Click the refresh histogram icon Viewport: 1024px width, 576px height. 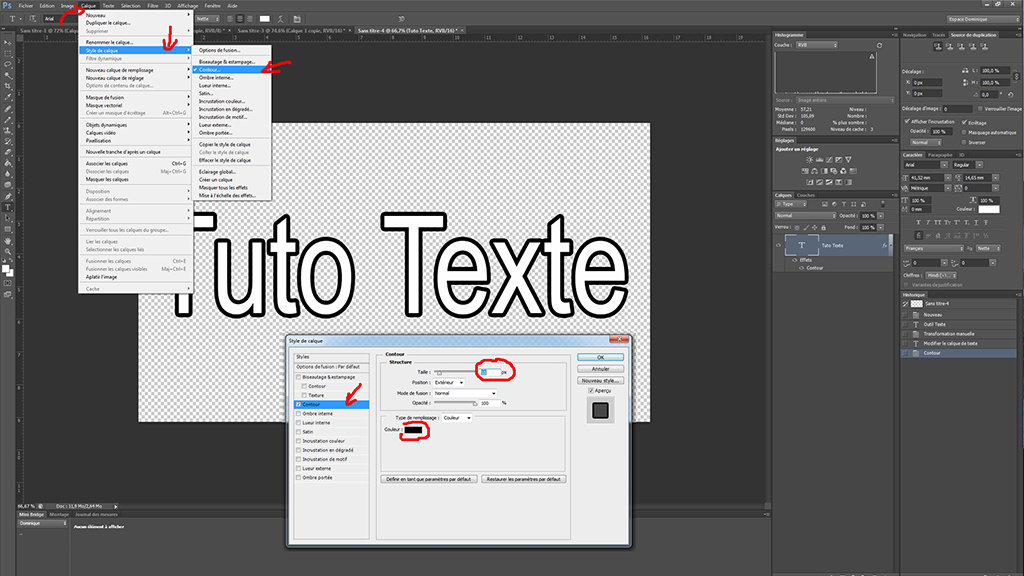click(879, 45)
